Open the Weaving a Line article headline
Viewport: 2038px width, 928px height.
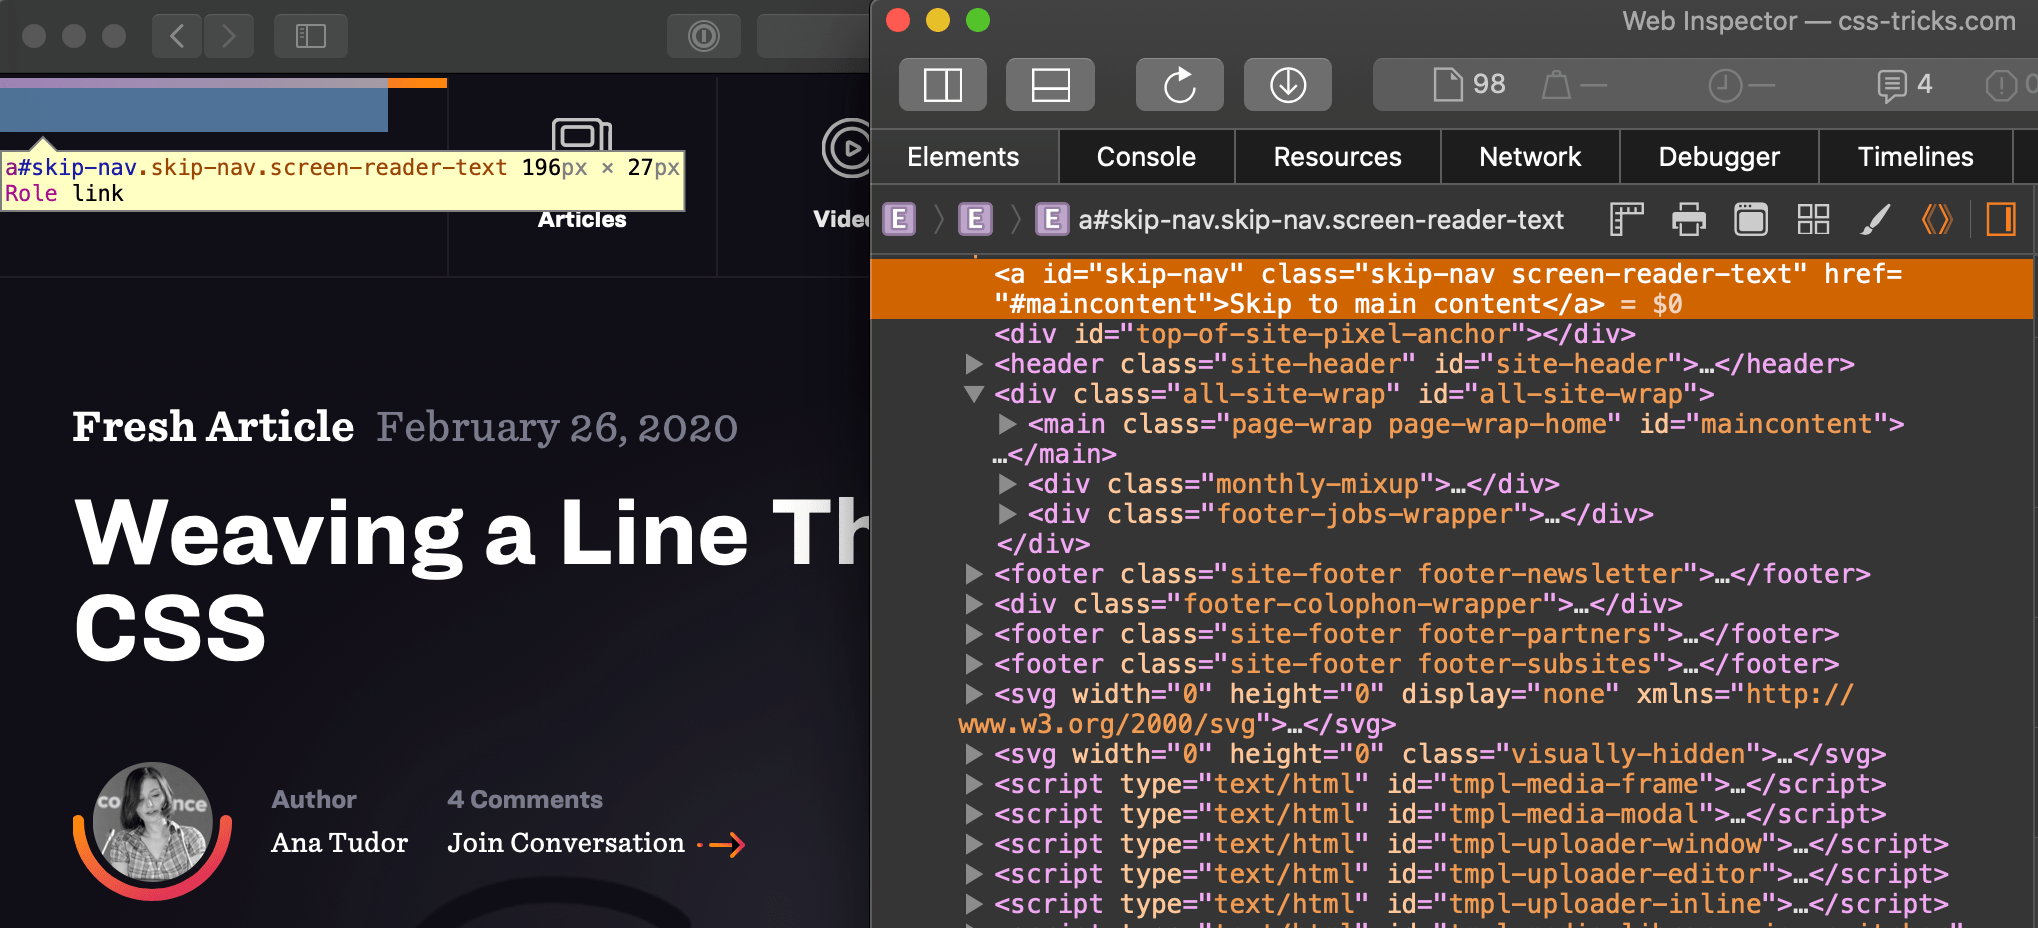coord(472,578)
